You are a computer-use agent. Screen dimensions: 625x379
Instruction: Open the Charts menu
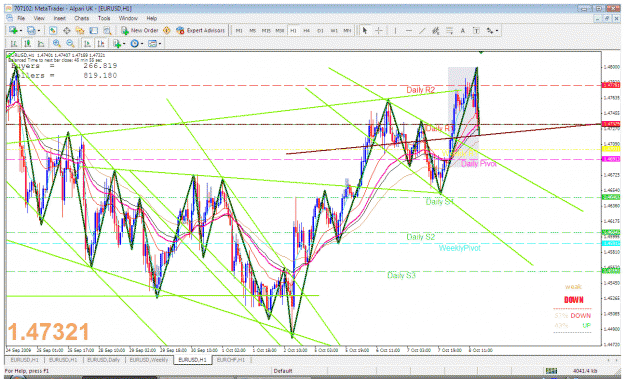pos(81,18)
